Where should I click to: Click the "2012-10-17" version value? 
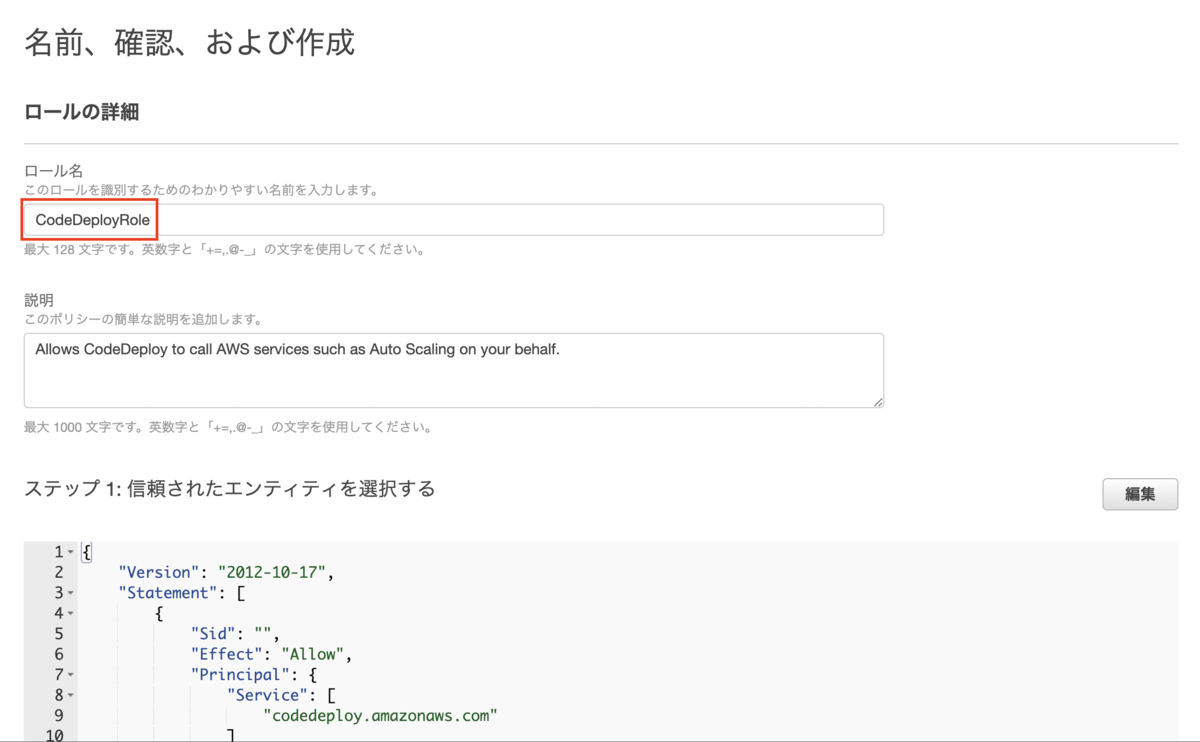pos(271,572)
